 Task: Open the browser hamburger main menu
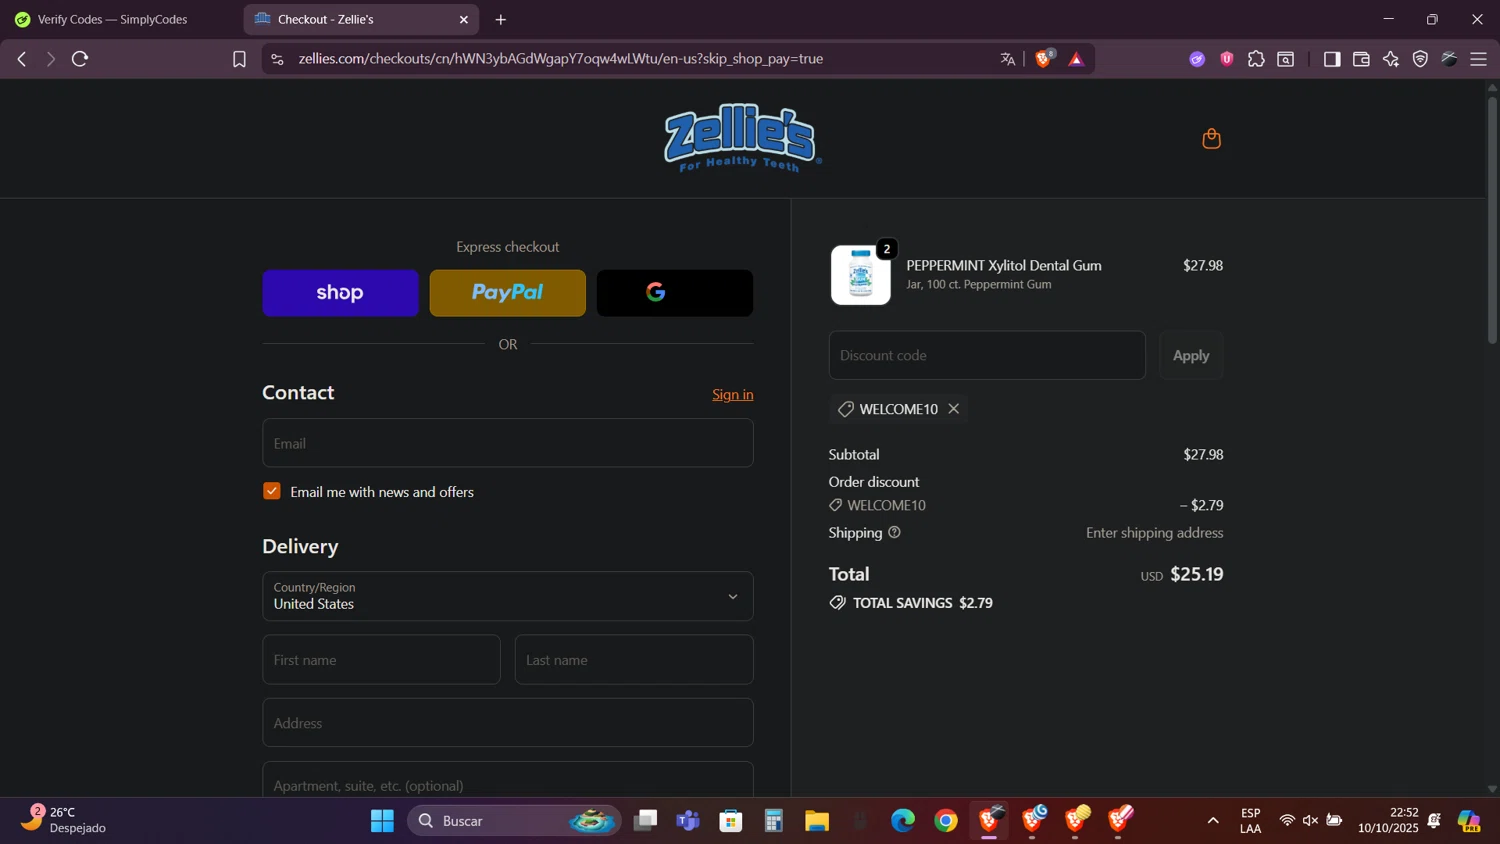1478,59
